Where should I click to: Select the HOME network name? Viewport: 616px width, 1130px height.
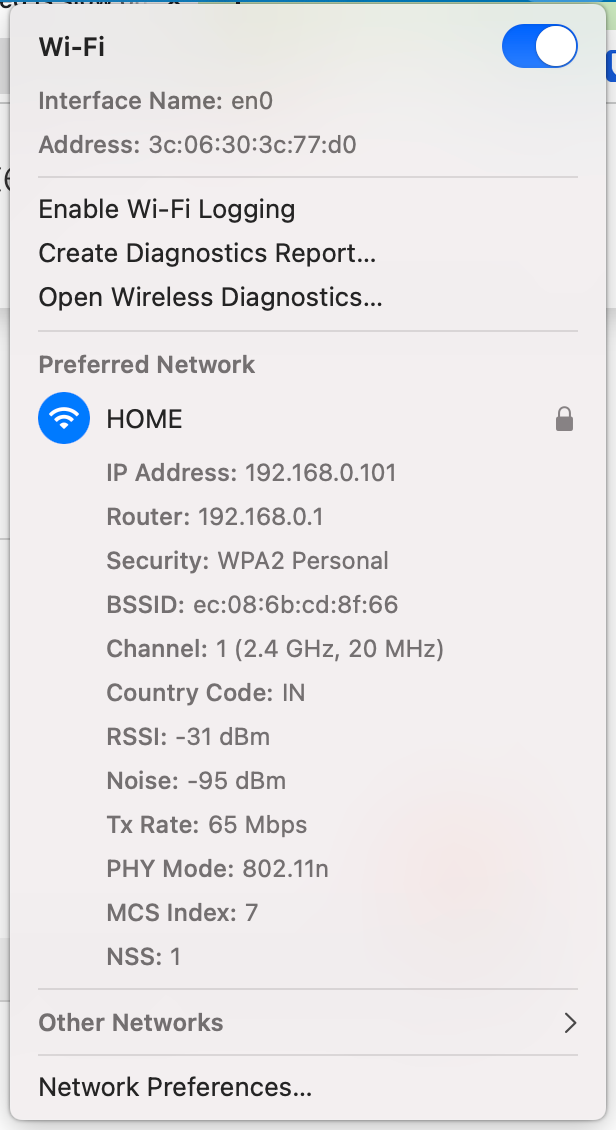(x=145, y=419)
